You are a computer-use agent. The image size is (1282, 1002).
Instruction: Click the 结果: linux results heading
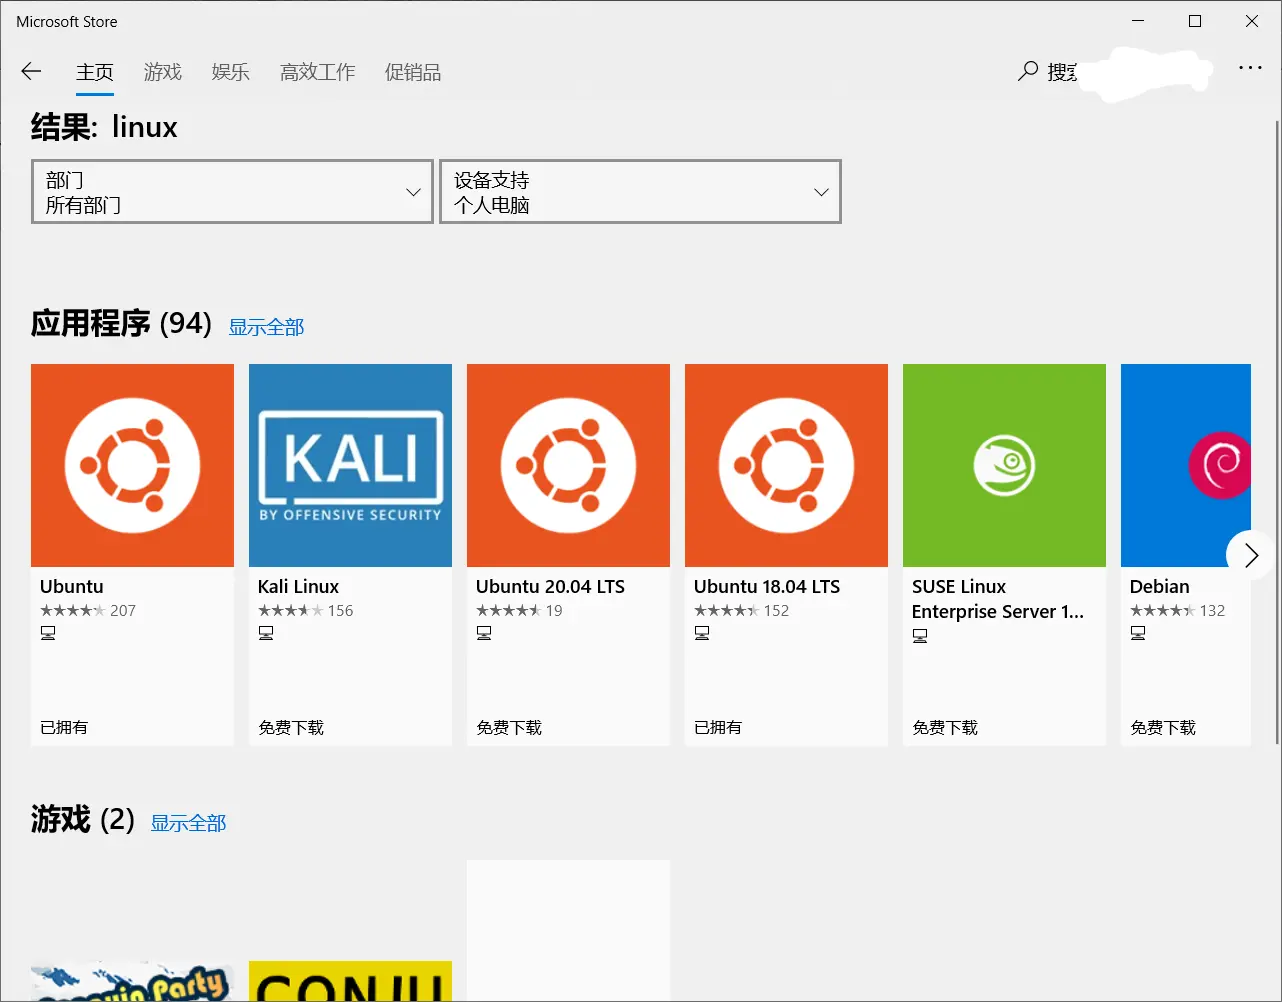coord(104,127)
